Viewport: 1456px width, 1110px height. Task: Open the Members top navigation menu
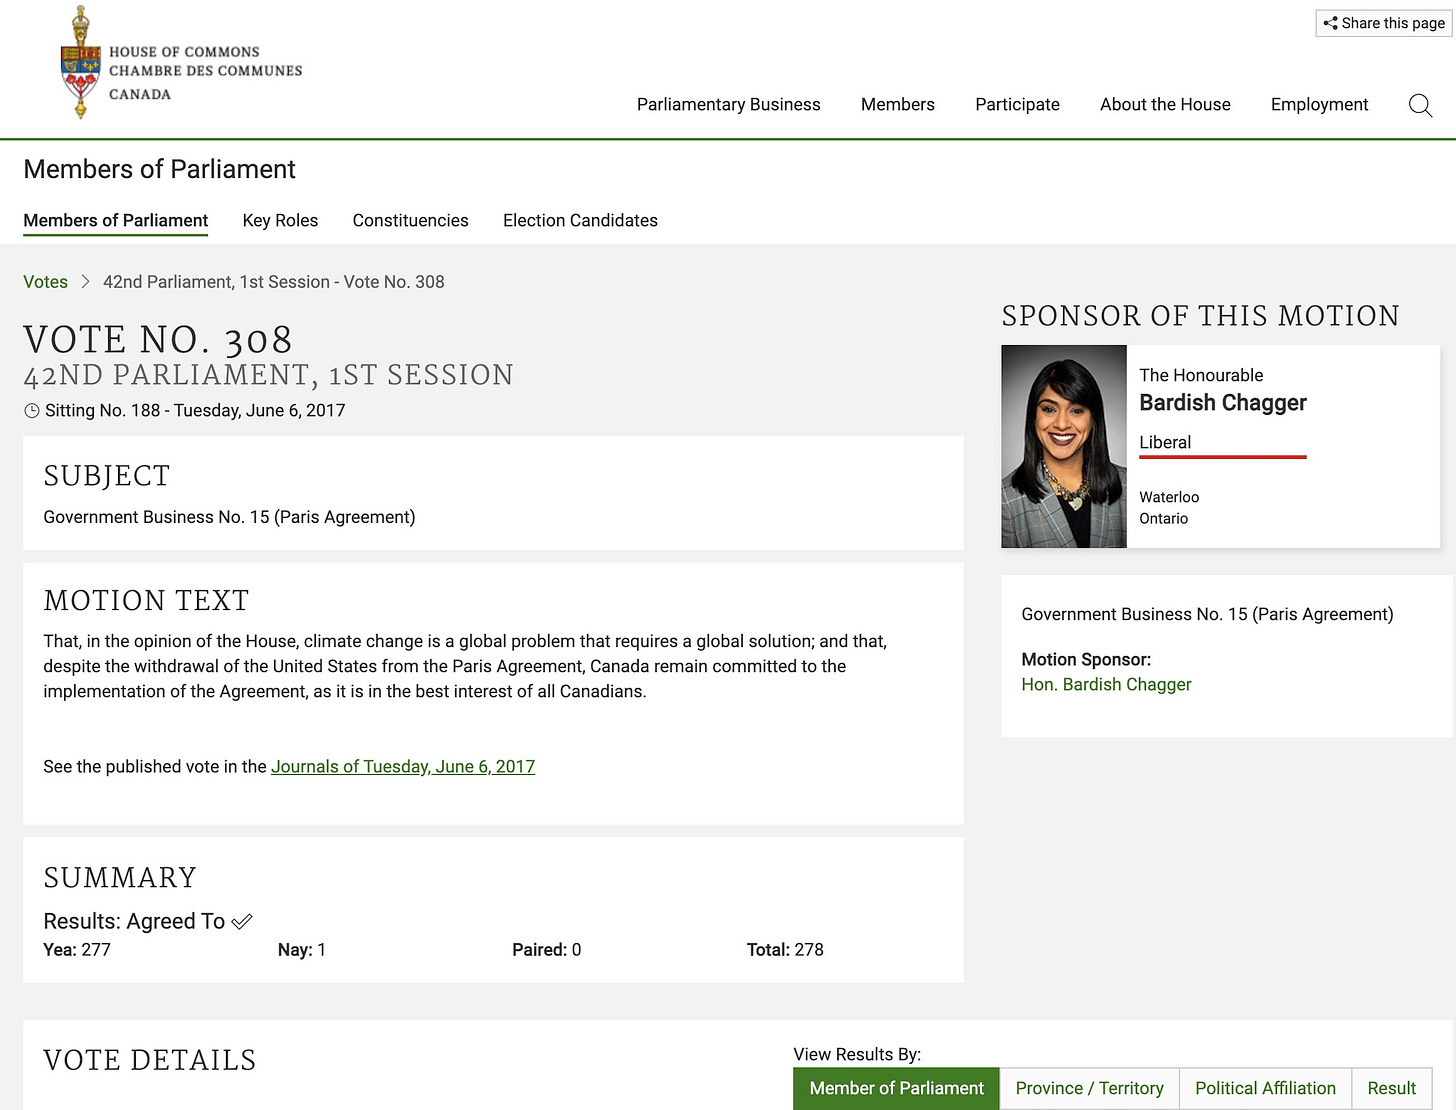[898, 104]
